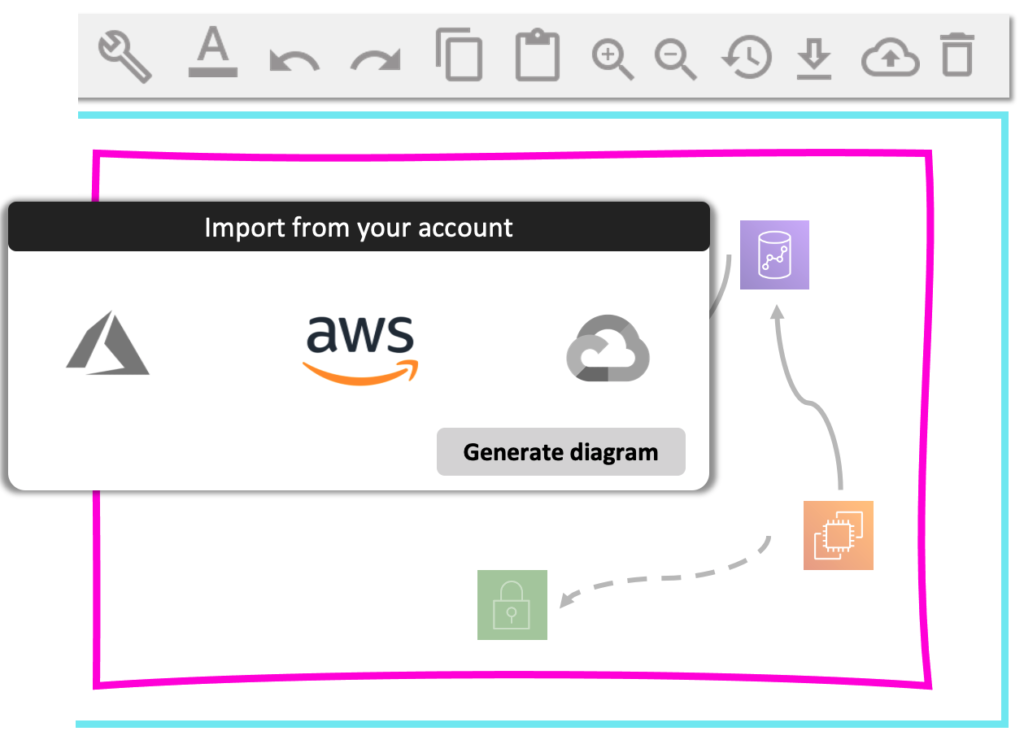Screen dimensions: 1024x740
Task: Open the wrench settings tool
Action: [x=125, y=56]
